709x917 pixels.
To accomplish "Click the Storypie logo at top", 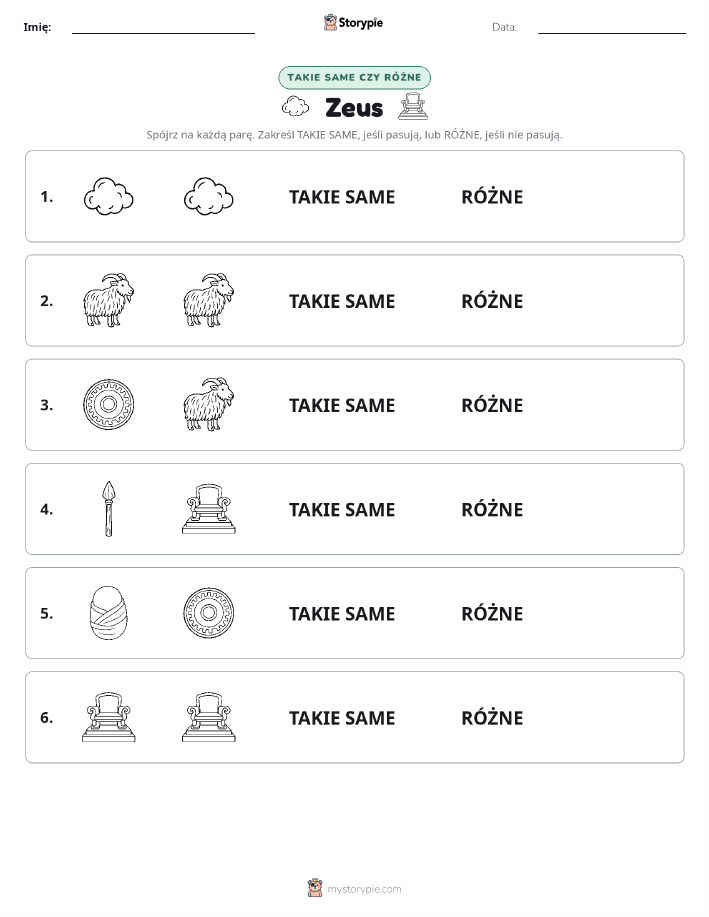I will point(353,23).
